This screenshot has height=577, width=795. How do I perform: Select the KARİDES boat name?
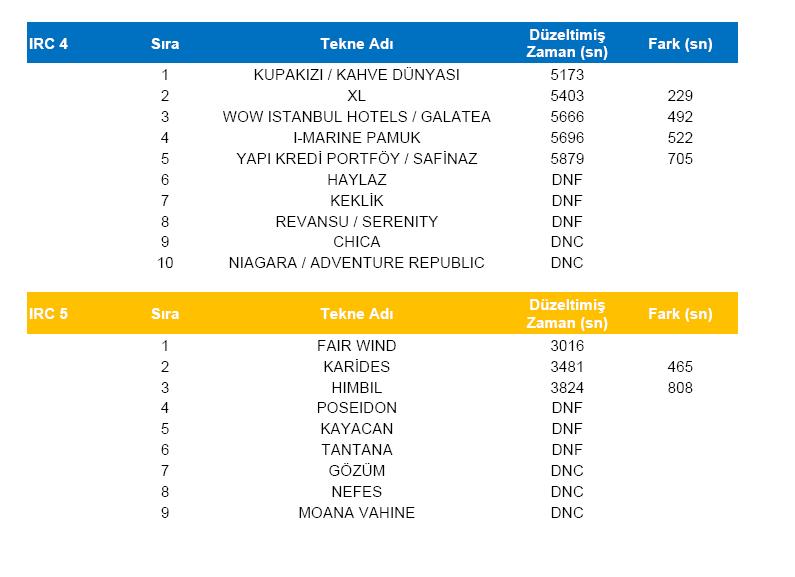coord(356,367)
